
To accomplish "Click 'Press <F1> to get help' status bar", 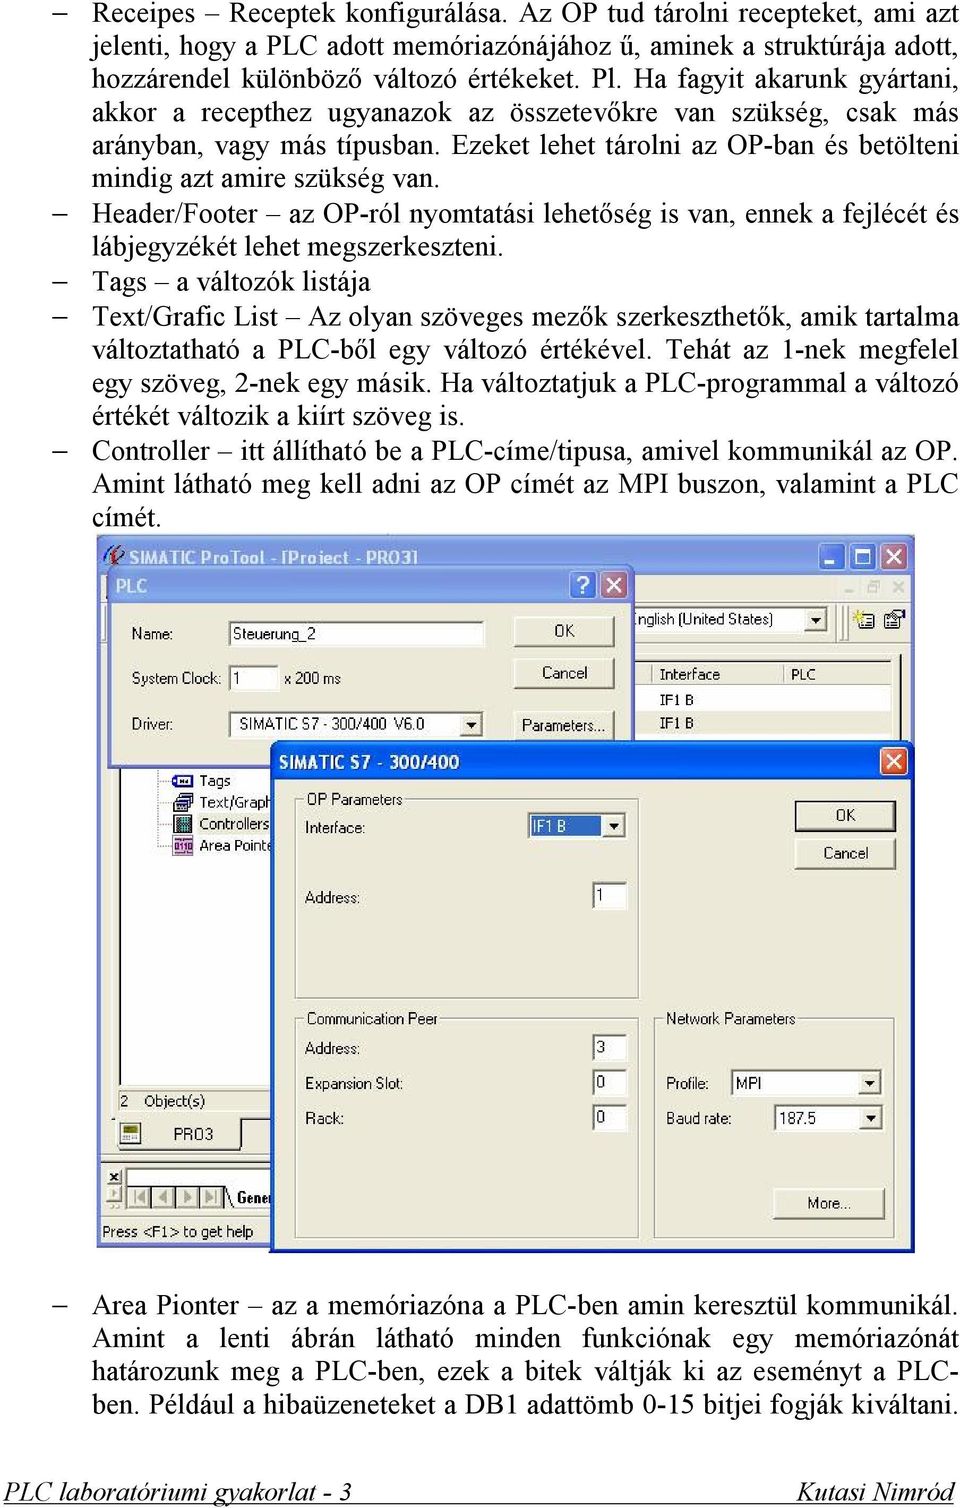I will 178,1231.
